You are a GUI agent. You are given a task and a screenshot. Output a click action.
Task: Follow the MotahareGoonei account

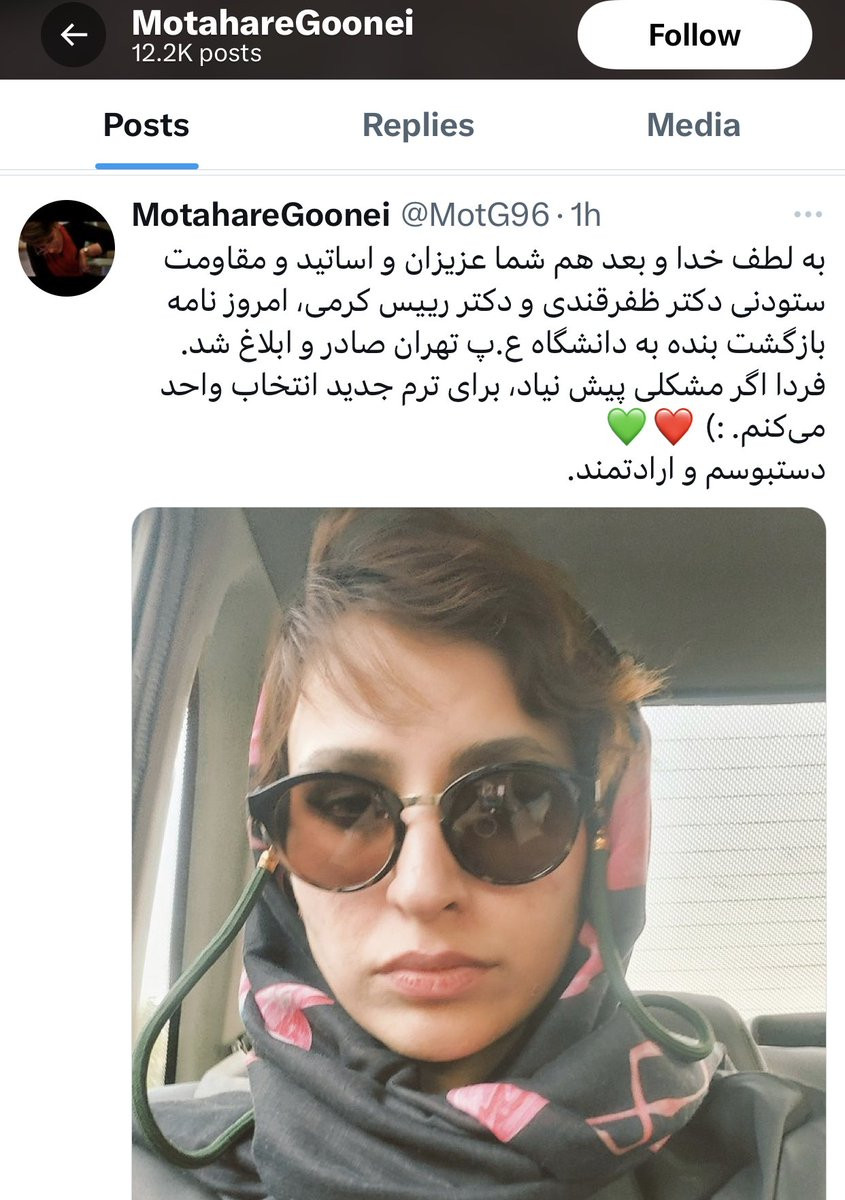(694, 35)
